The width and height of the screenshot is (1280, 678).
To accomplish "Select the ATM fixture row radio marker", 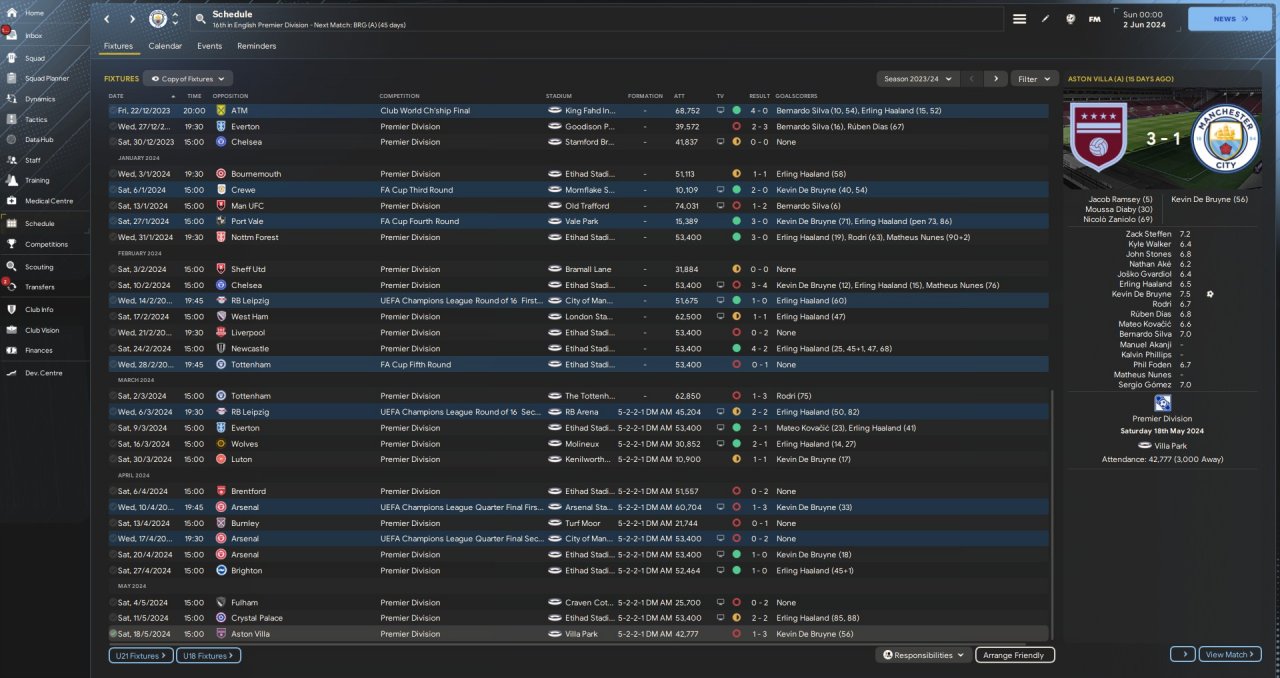I will coord(113,110).
